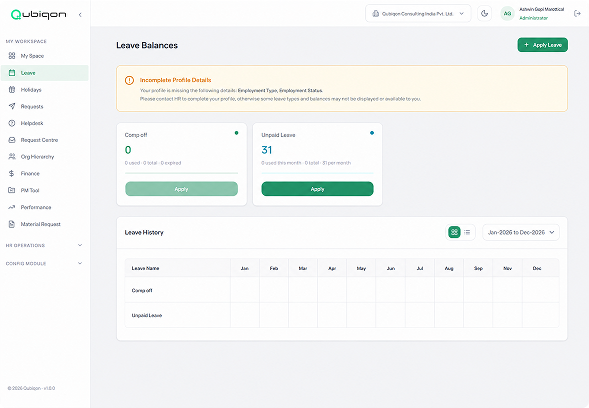The width and height of the screenshot is (589, 408).
Task: Click the Material Request document icon
Action: 12,224
